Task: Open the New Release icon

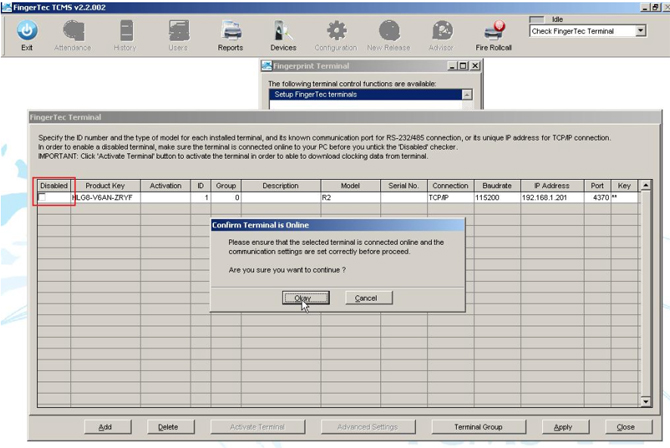Action: (389, 31)
